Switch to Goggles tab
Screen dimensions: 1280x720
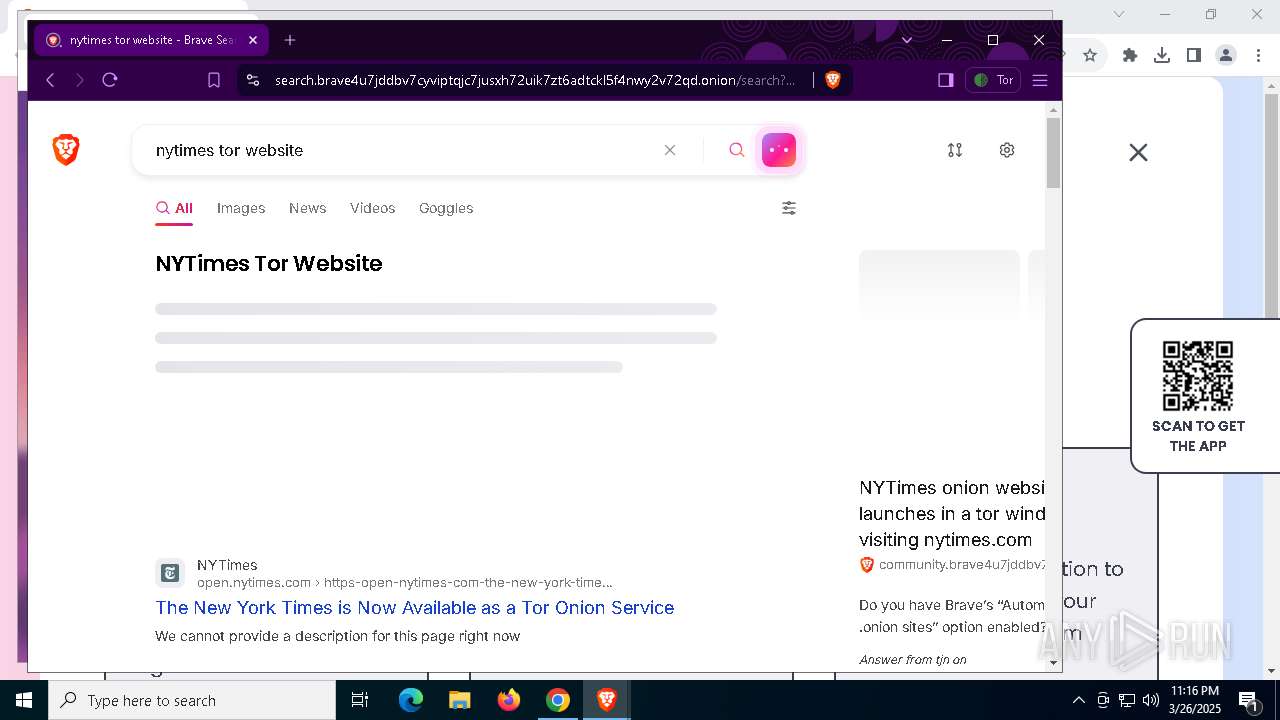tap(446, 208)
